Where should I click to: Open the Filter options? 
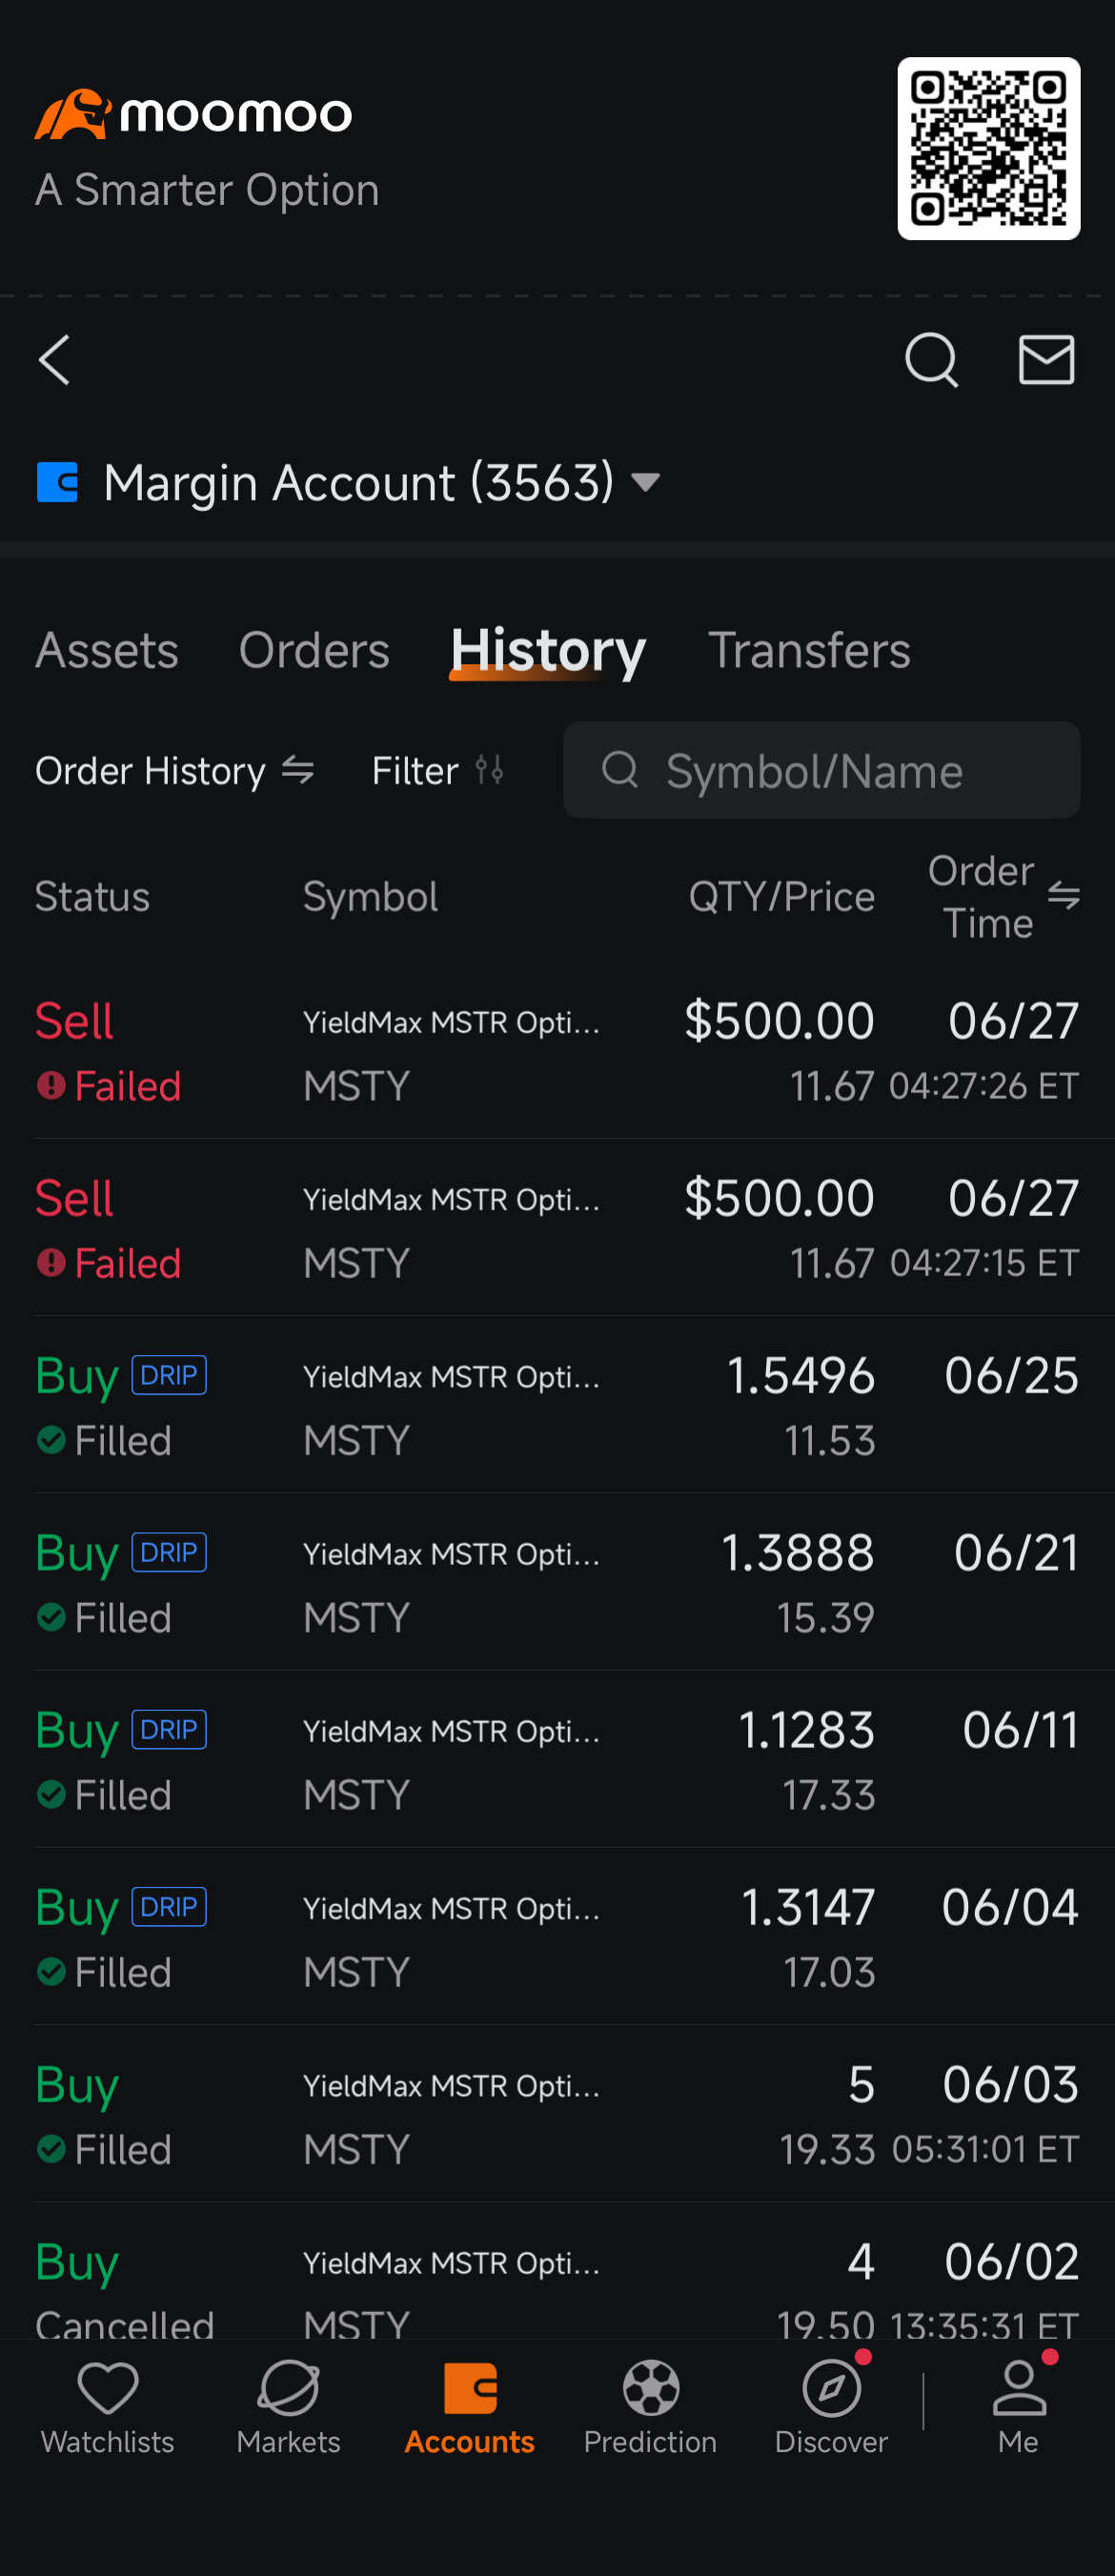tap(438, 770)
